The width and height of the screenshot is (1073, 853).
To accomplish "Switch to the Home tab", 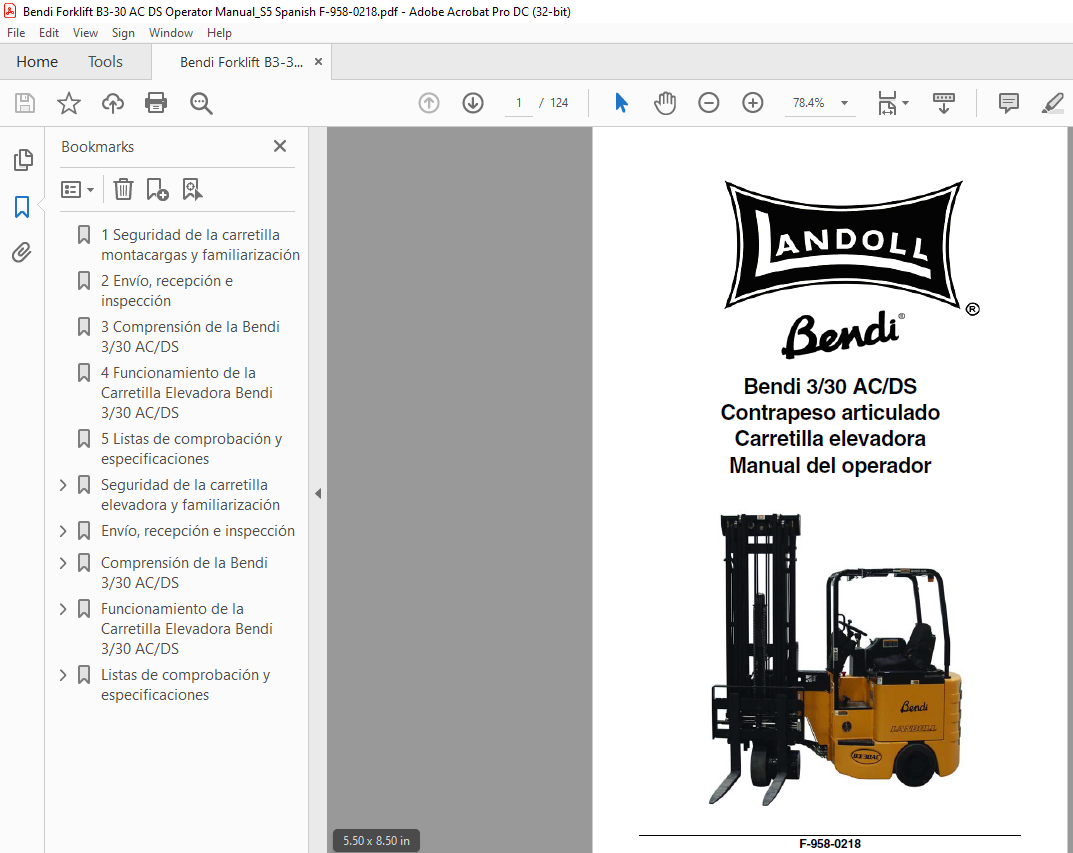I will (x=37, y=62).
